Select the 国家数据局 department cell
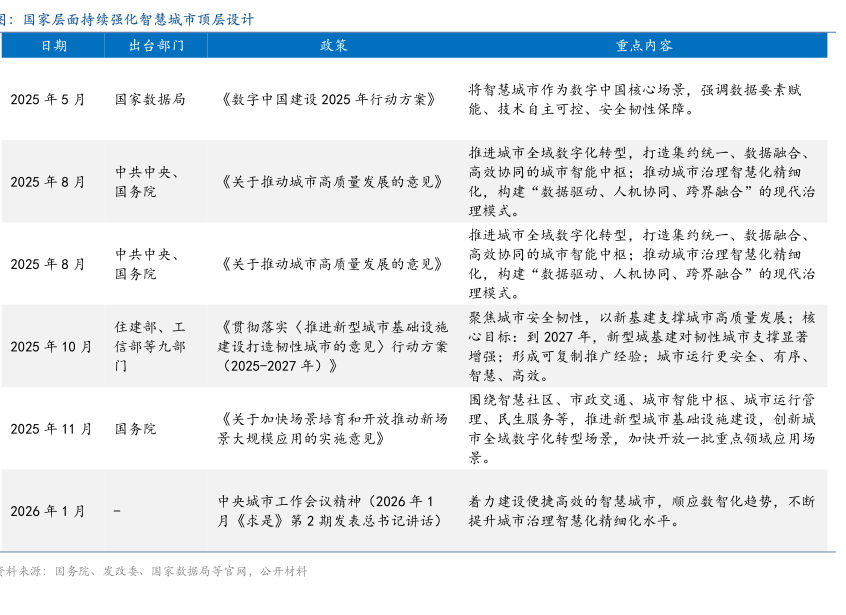Image resolution: width=846 pixels, height=615 pixels. pyautogui.click(x=150, y=100)
